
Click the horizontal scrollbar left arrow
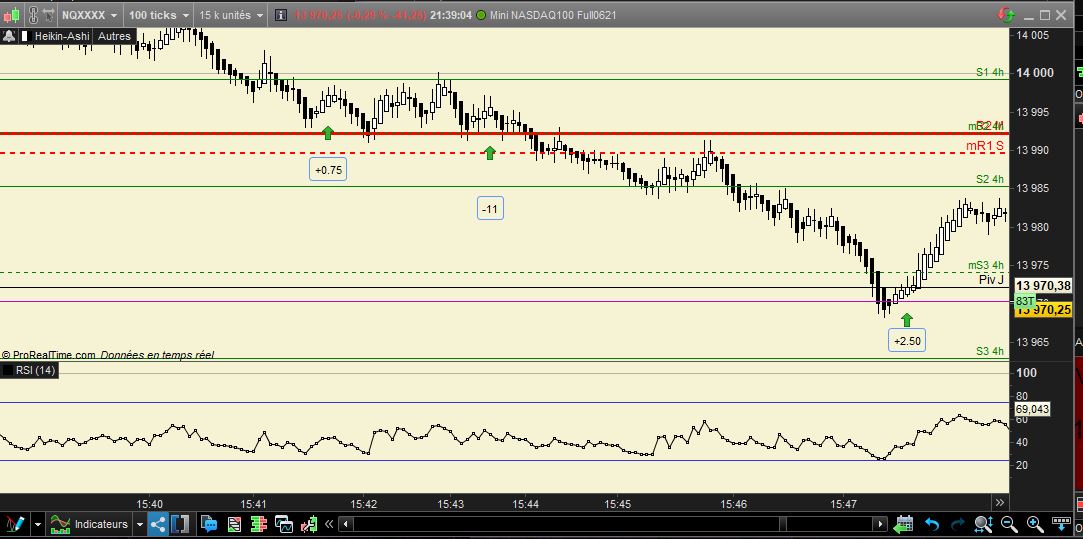click(345, 524)
